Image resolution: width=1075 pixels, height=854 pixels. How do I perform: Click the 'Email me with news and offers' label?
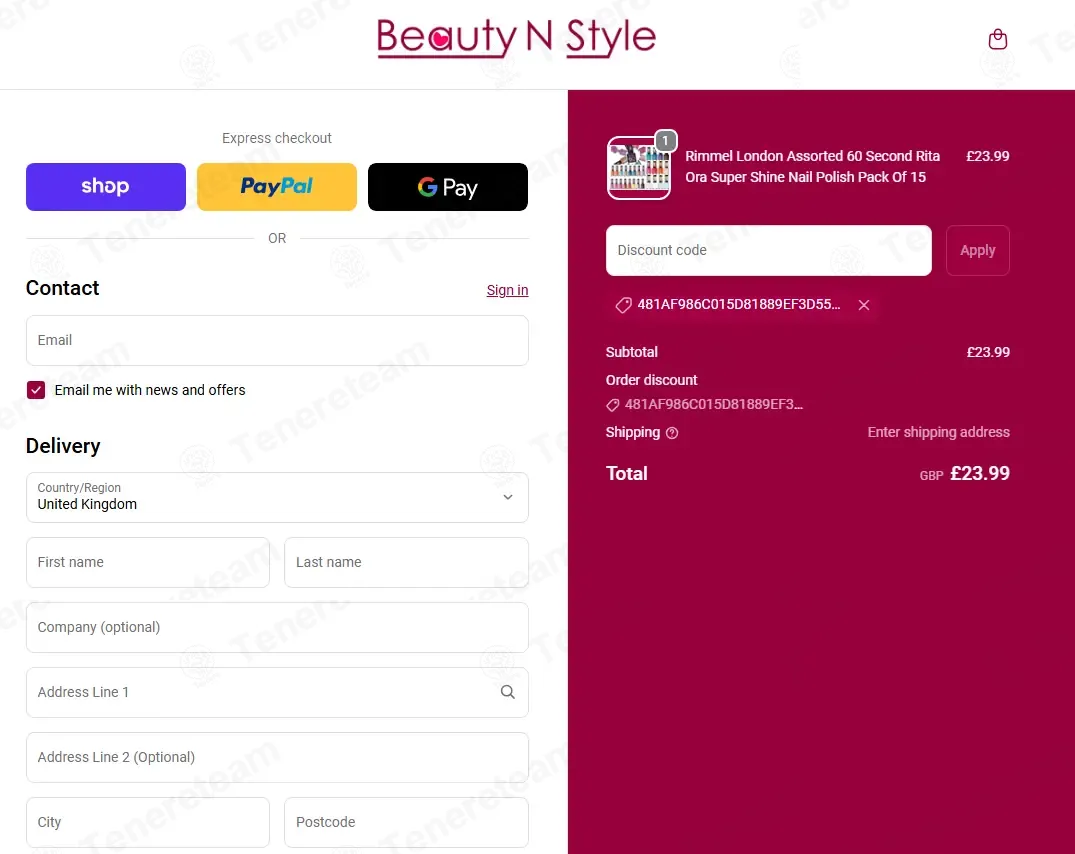[150, 390]
